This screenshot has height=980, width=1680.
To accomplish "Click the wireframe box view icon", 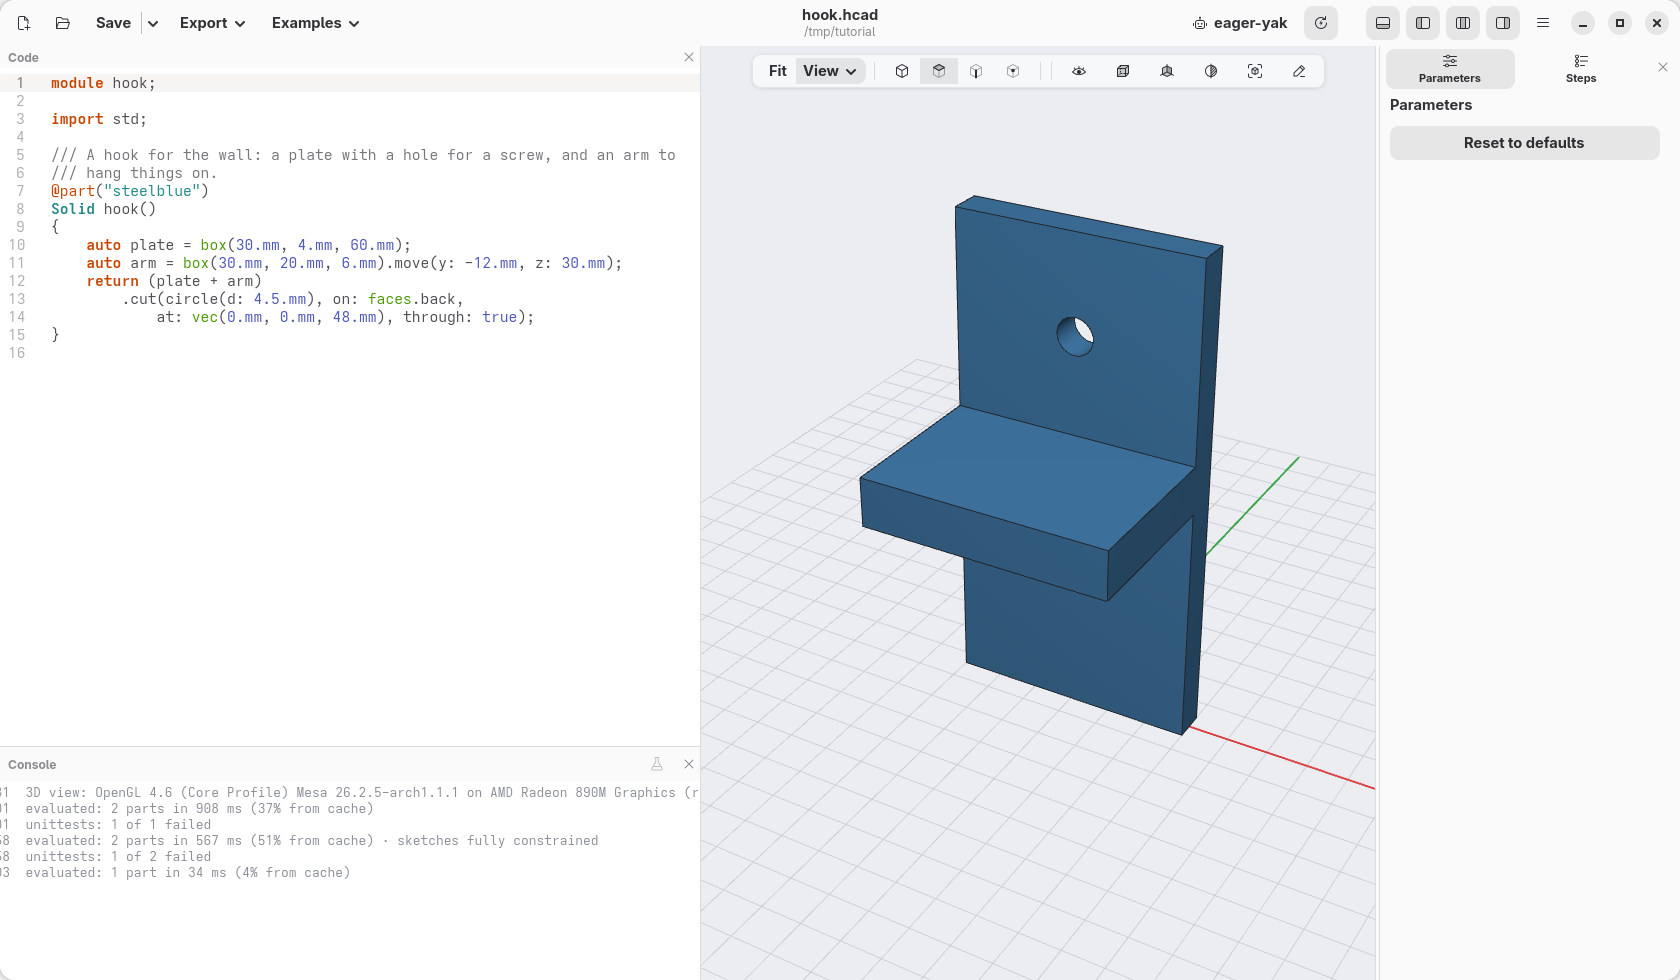I will click(1123, 71).
